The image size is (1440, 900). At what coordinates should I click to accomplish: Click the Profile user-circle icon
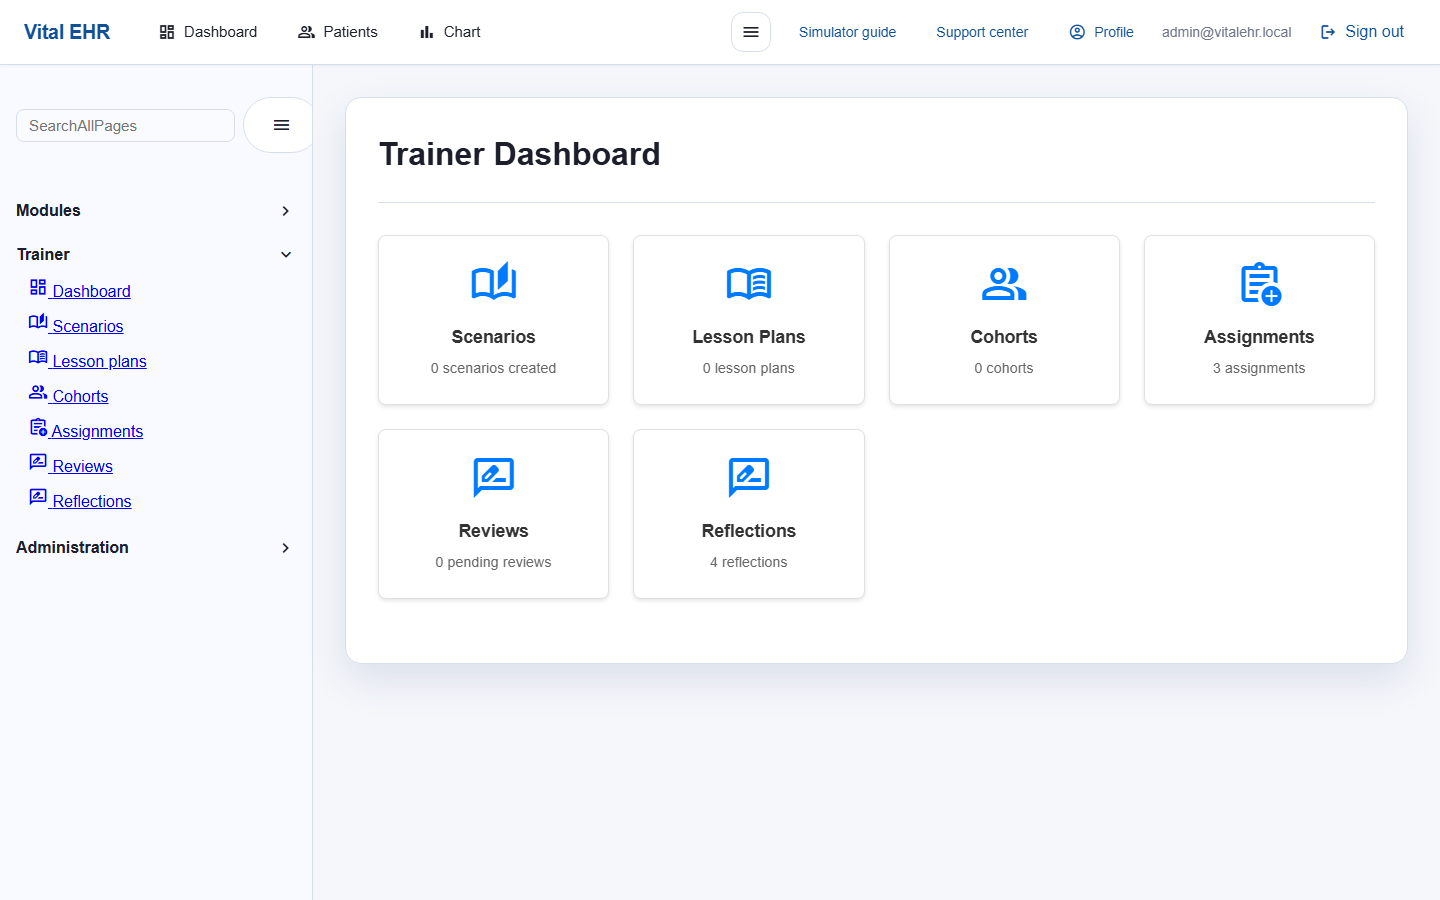click(x=1077, y=32)
